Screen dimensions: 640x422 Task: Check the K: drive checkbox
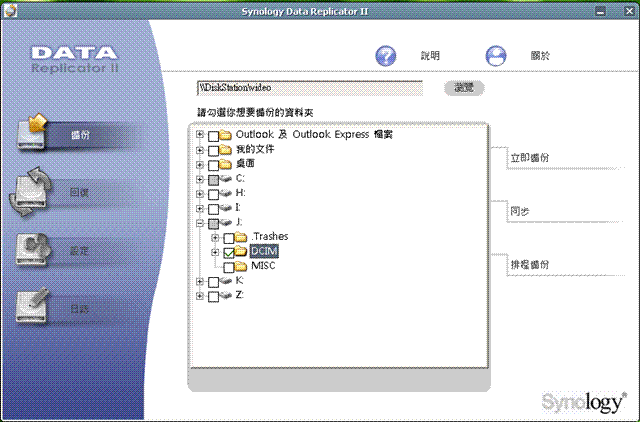[213, 282]
